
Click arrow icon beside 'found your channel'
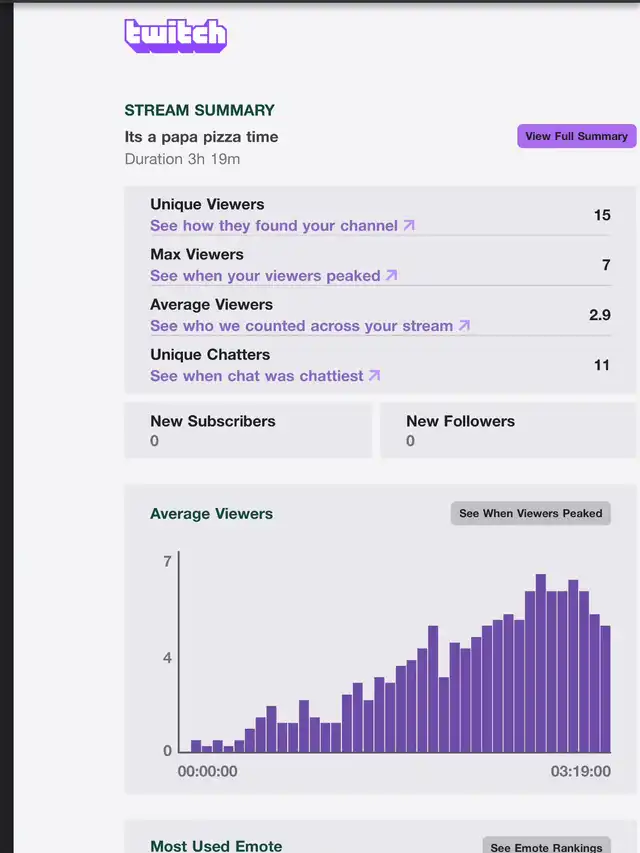point(409,226)
